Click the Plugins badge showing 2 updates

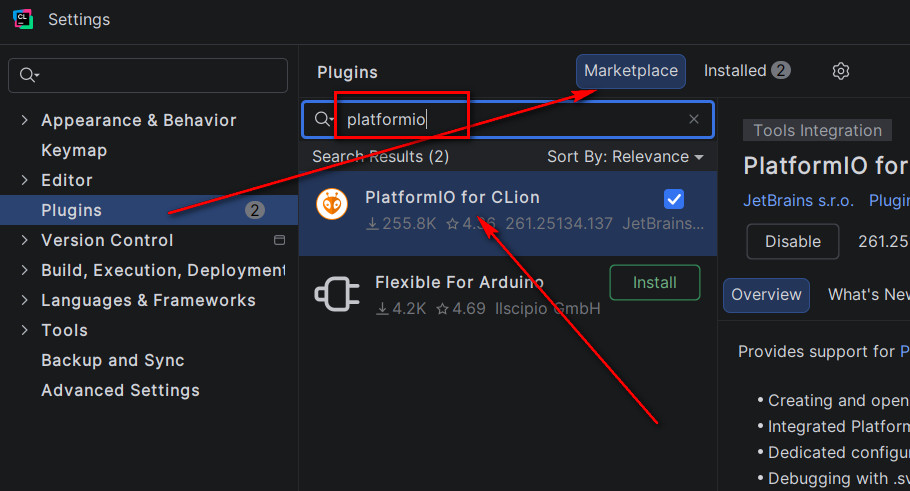[254, 210]
